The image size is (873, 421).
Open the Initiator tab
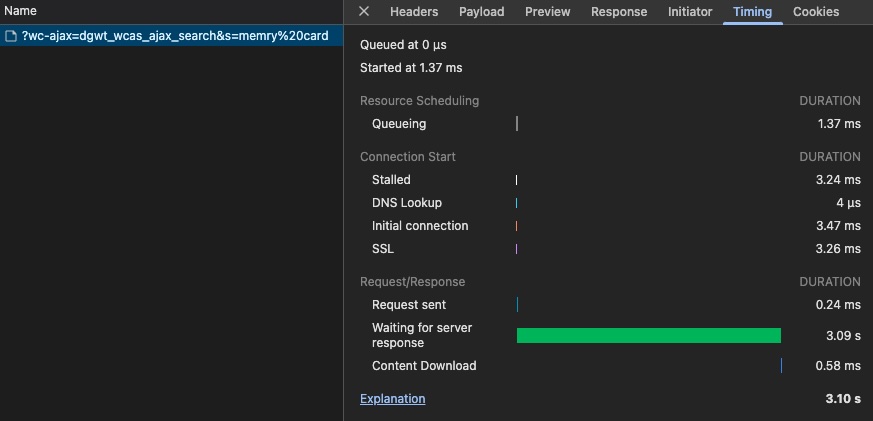pos(690,12)
